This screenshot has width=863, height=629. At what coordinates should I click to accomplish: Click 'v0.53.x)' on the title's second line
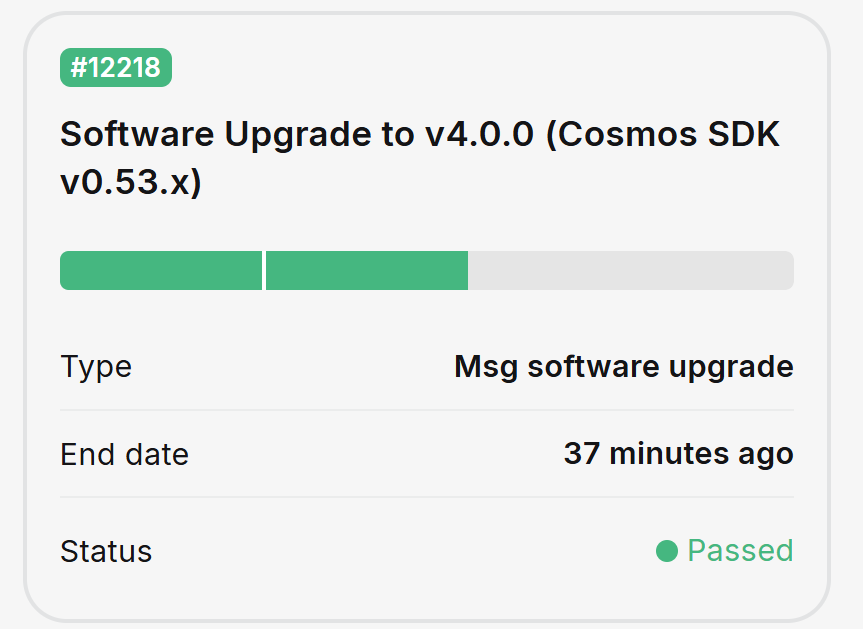(x=131, y=183)
